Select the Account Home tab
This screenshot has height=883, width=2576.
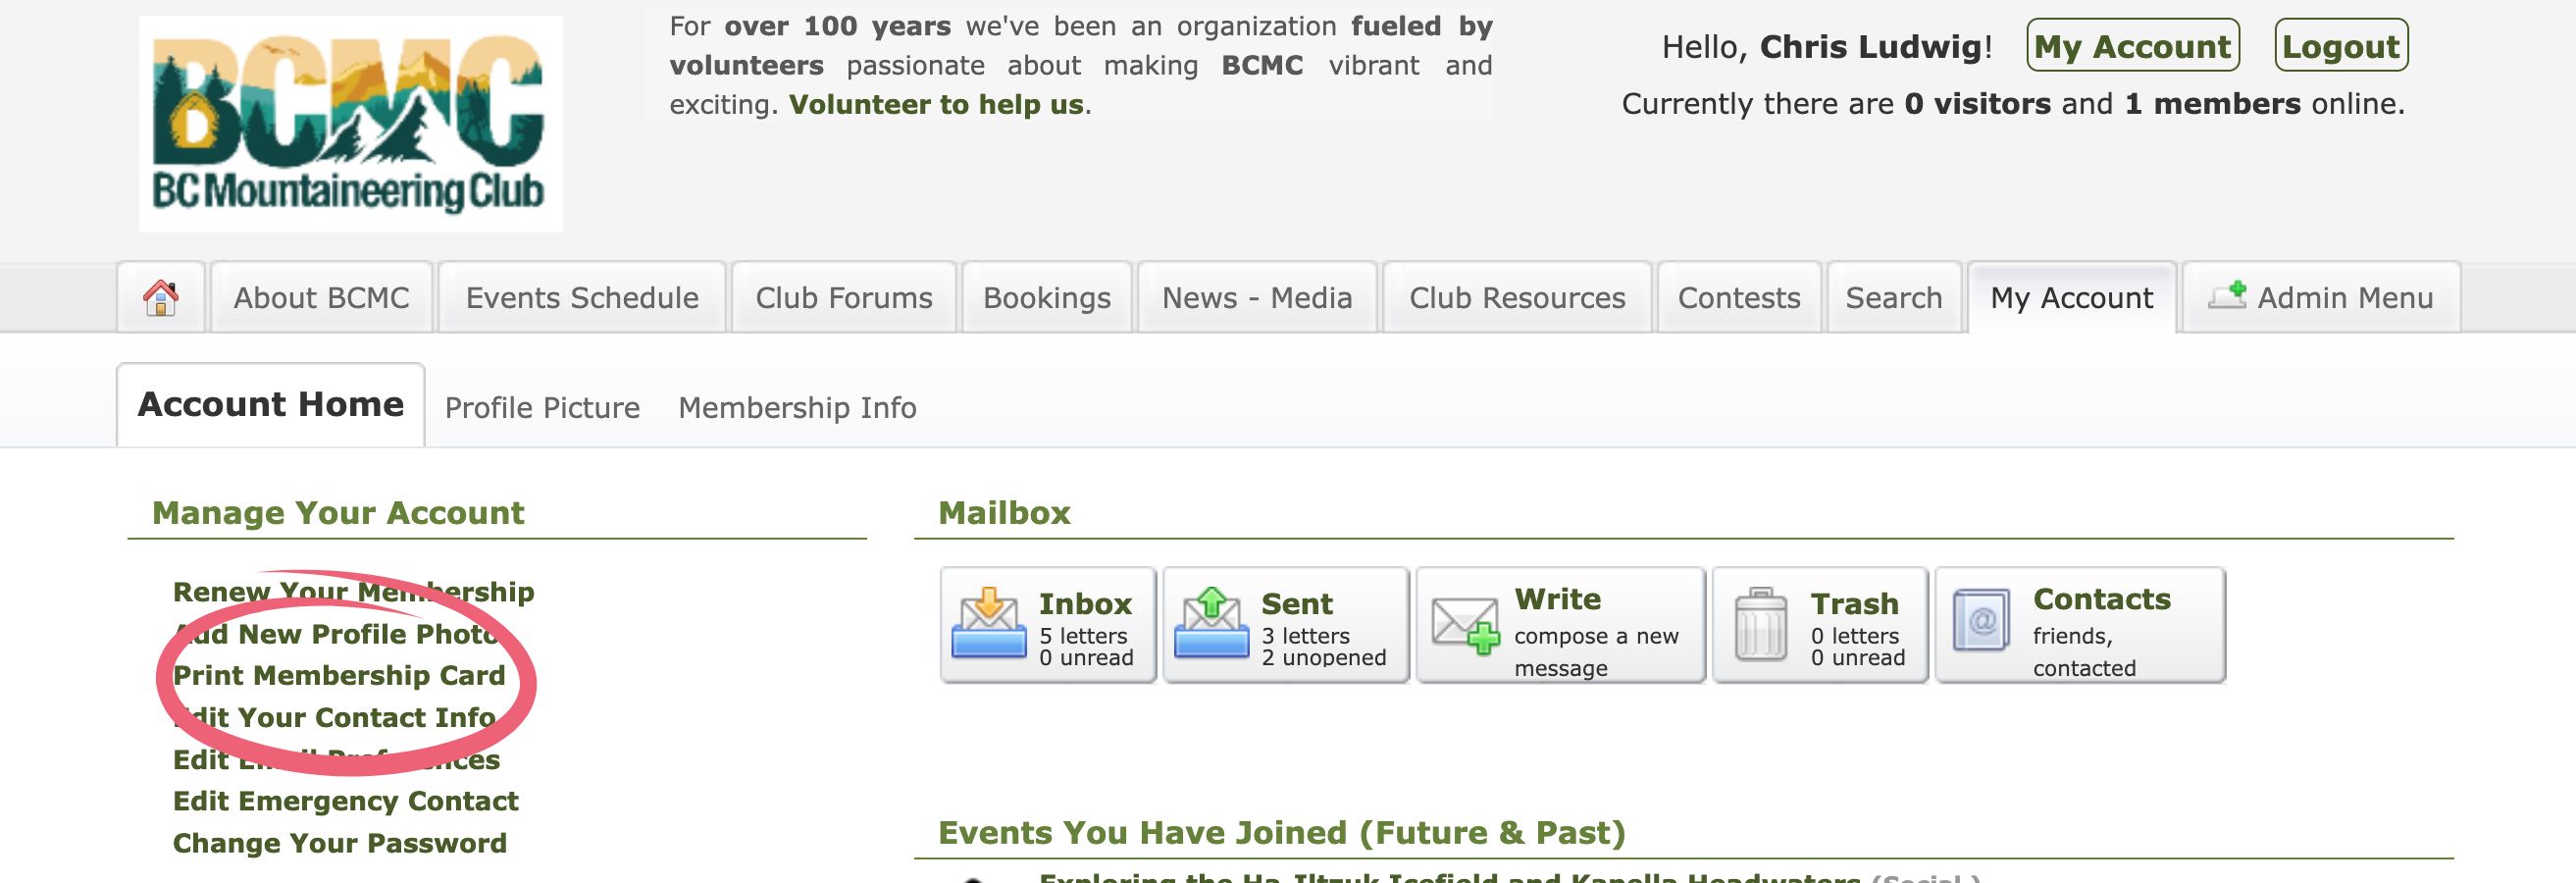(x=271, y=404)
